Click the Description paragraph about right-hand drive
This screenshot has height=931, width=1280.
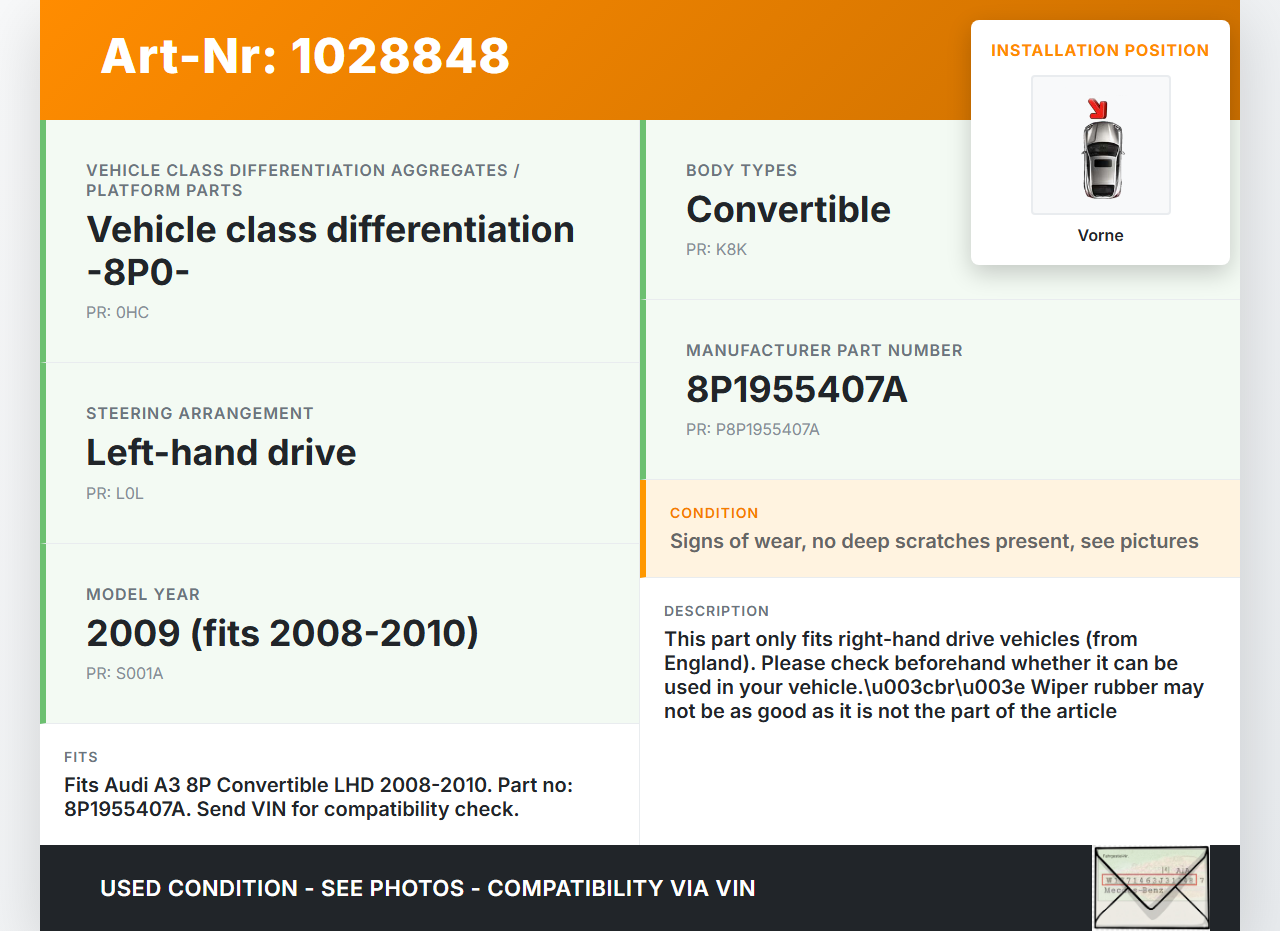click(933, 675)
